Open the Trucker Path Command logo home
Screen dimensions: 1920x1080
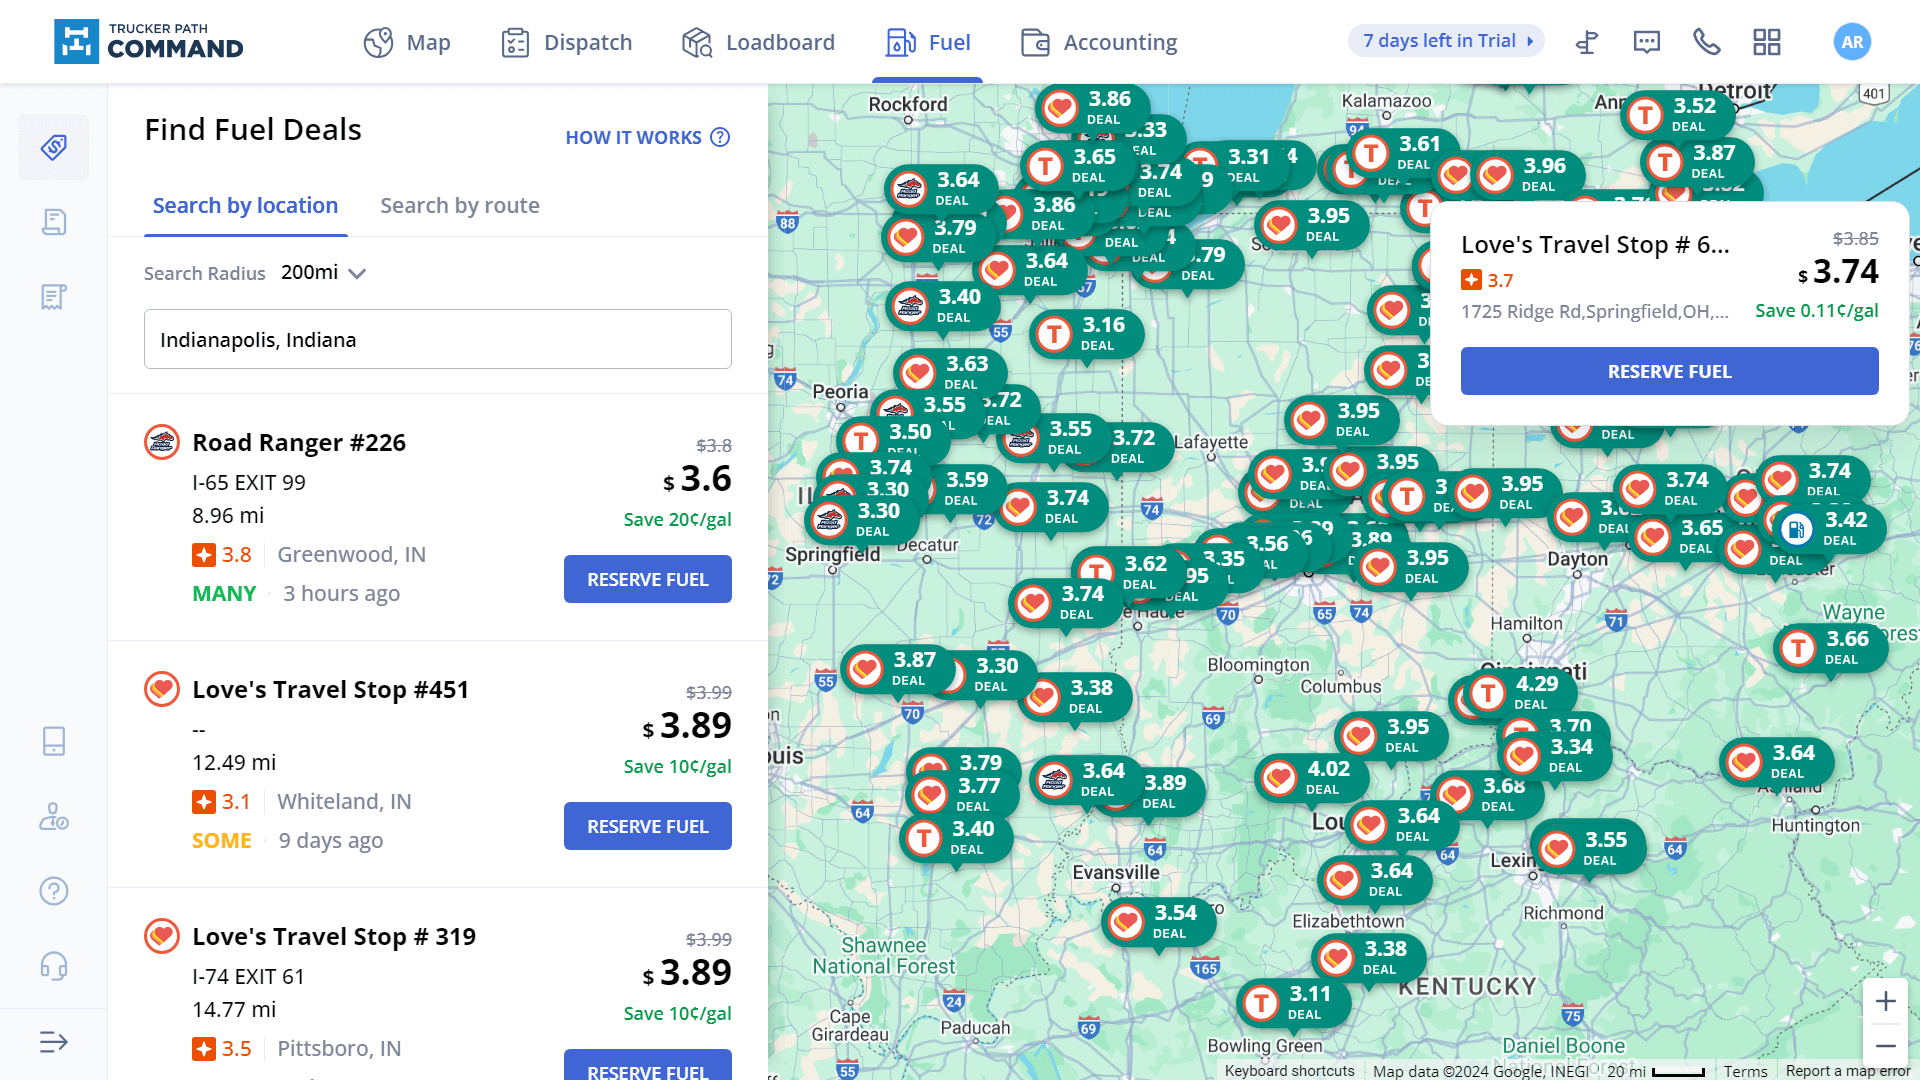(148, 41)
